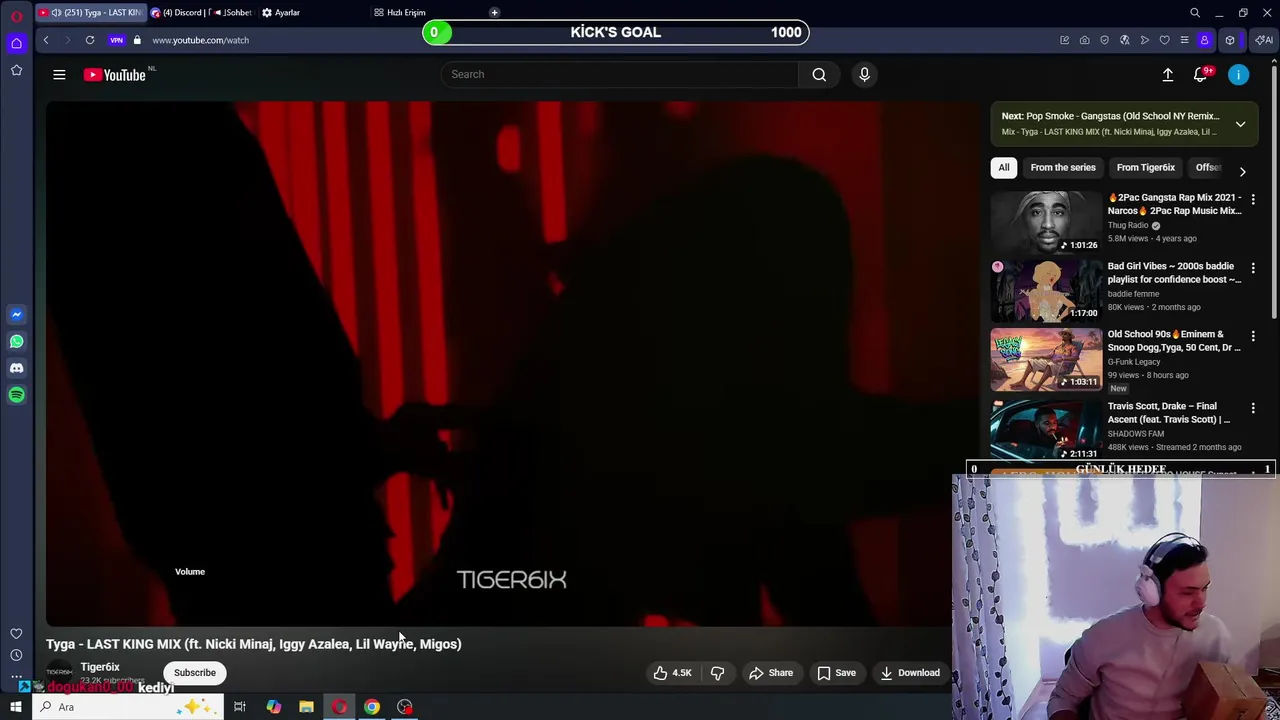Subscribe to Tiger6ix channel
The width and height of the screenshot is (1280, 720).
(x=195, y=673)
